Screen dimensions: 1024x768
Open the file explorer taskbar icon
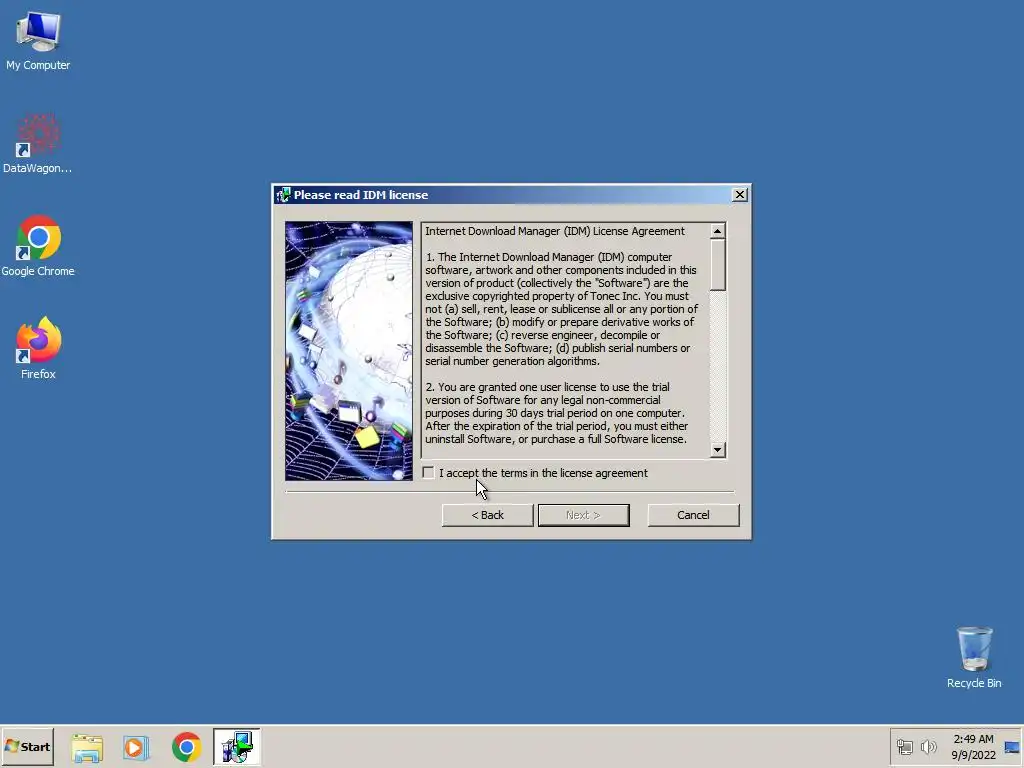point(87,747)
